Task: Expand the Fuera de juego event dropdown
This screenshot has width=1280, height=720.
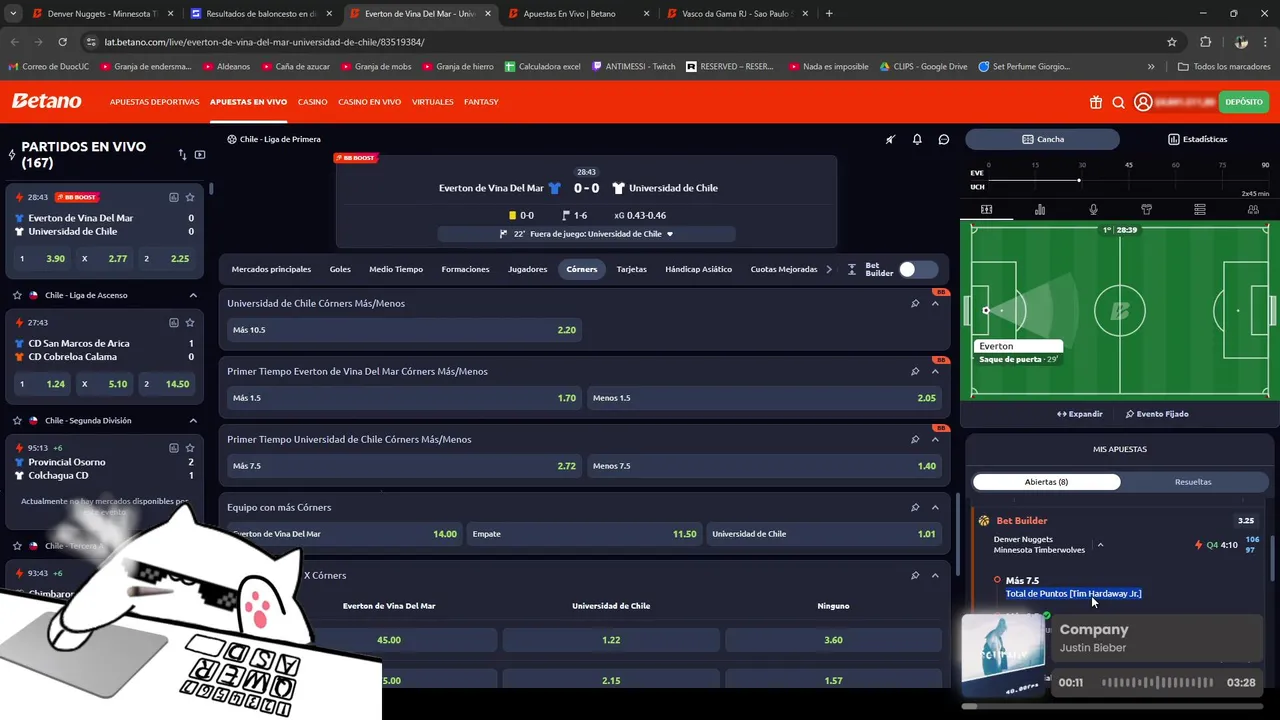Action: (x=670, y=234)
